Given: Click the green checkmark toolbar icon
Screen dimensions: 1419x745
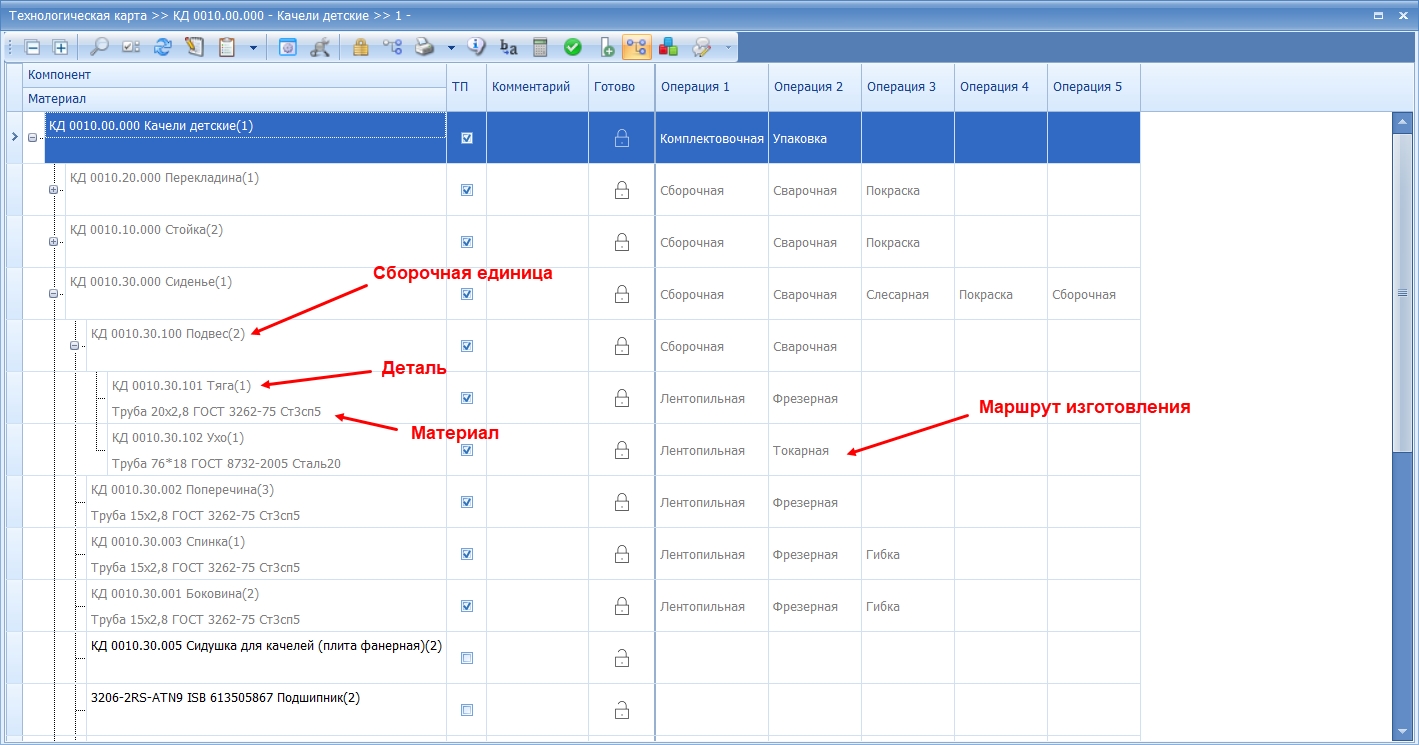Looking at the screenshot, I should pyautogui.click(x=573, y=47).
